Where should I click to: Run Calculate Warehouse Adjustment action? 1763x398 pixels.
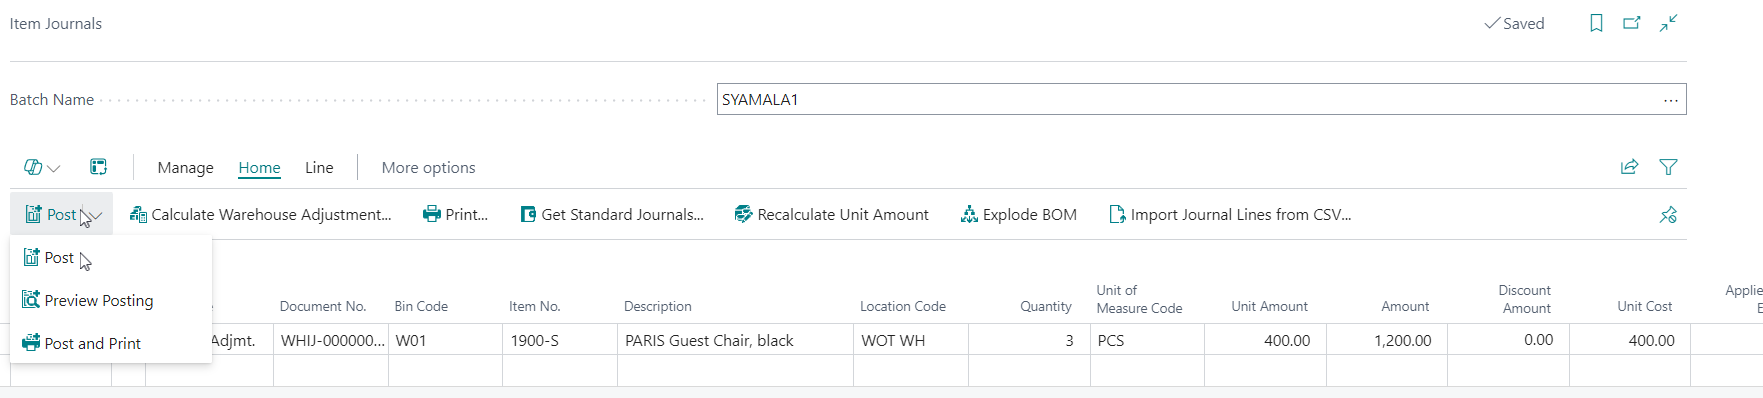(x=261, y=214)
